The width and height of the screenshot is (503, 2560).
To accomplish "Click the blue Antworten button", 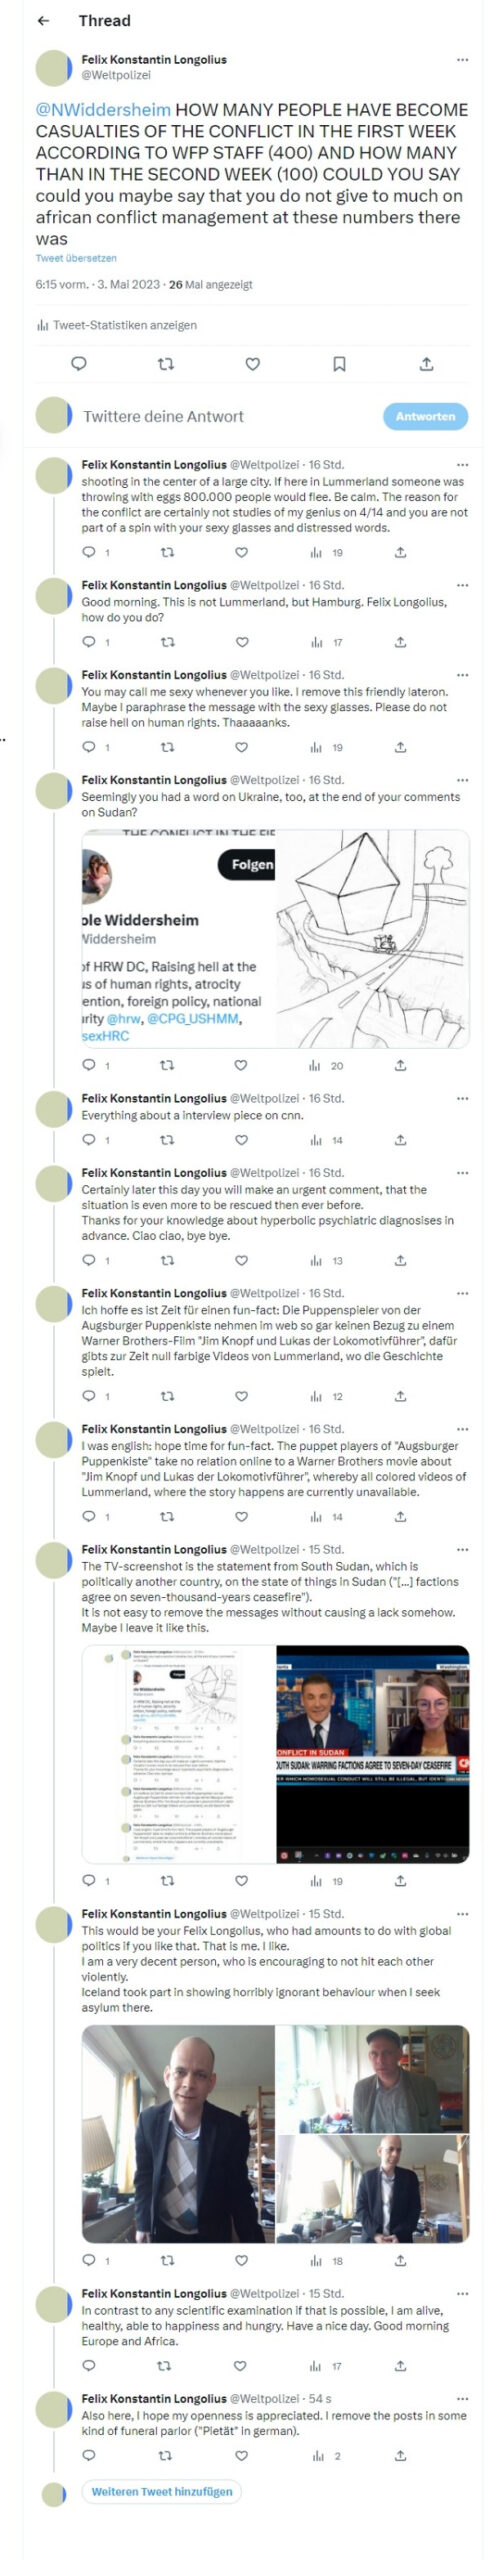I will (x=425, y=416).
